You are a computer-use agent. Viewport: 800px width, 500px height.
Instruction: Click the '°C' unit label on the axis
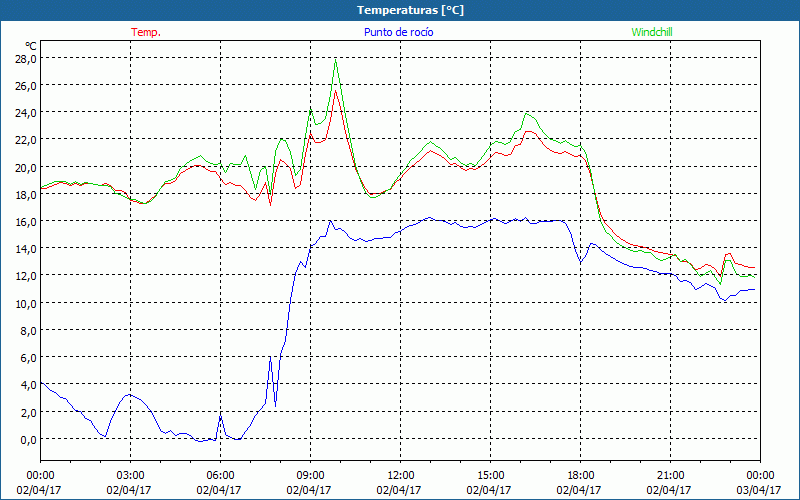pos(31,47)
